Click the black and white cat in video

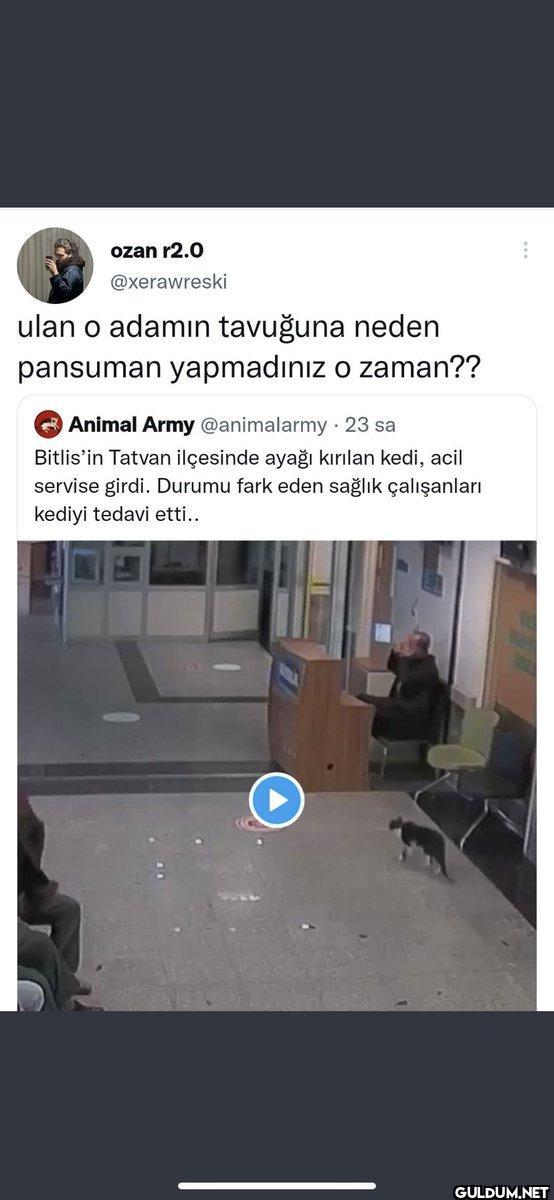[419, 846]
